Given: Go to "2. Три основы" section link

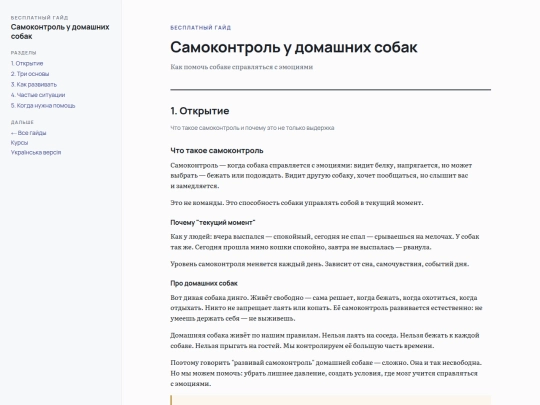Looking at the screenshot, I should click(30, 74).
